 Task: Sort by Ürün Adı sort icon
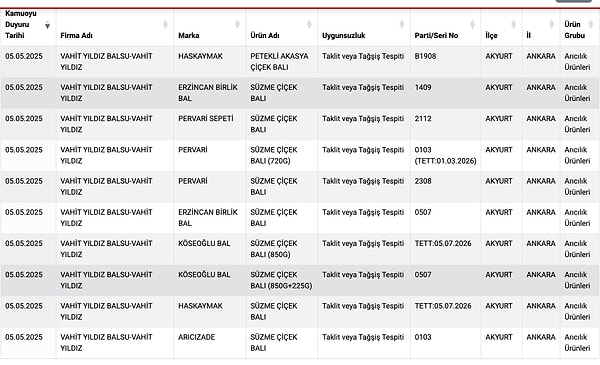coord(309,24)
